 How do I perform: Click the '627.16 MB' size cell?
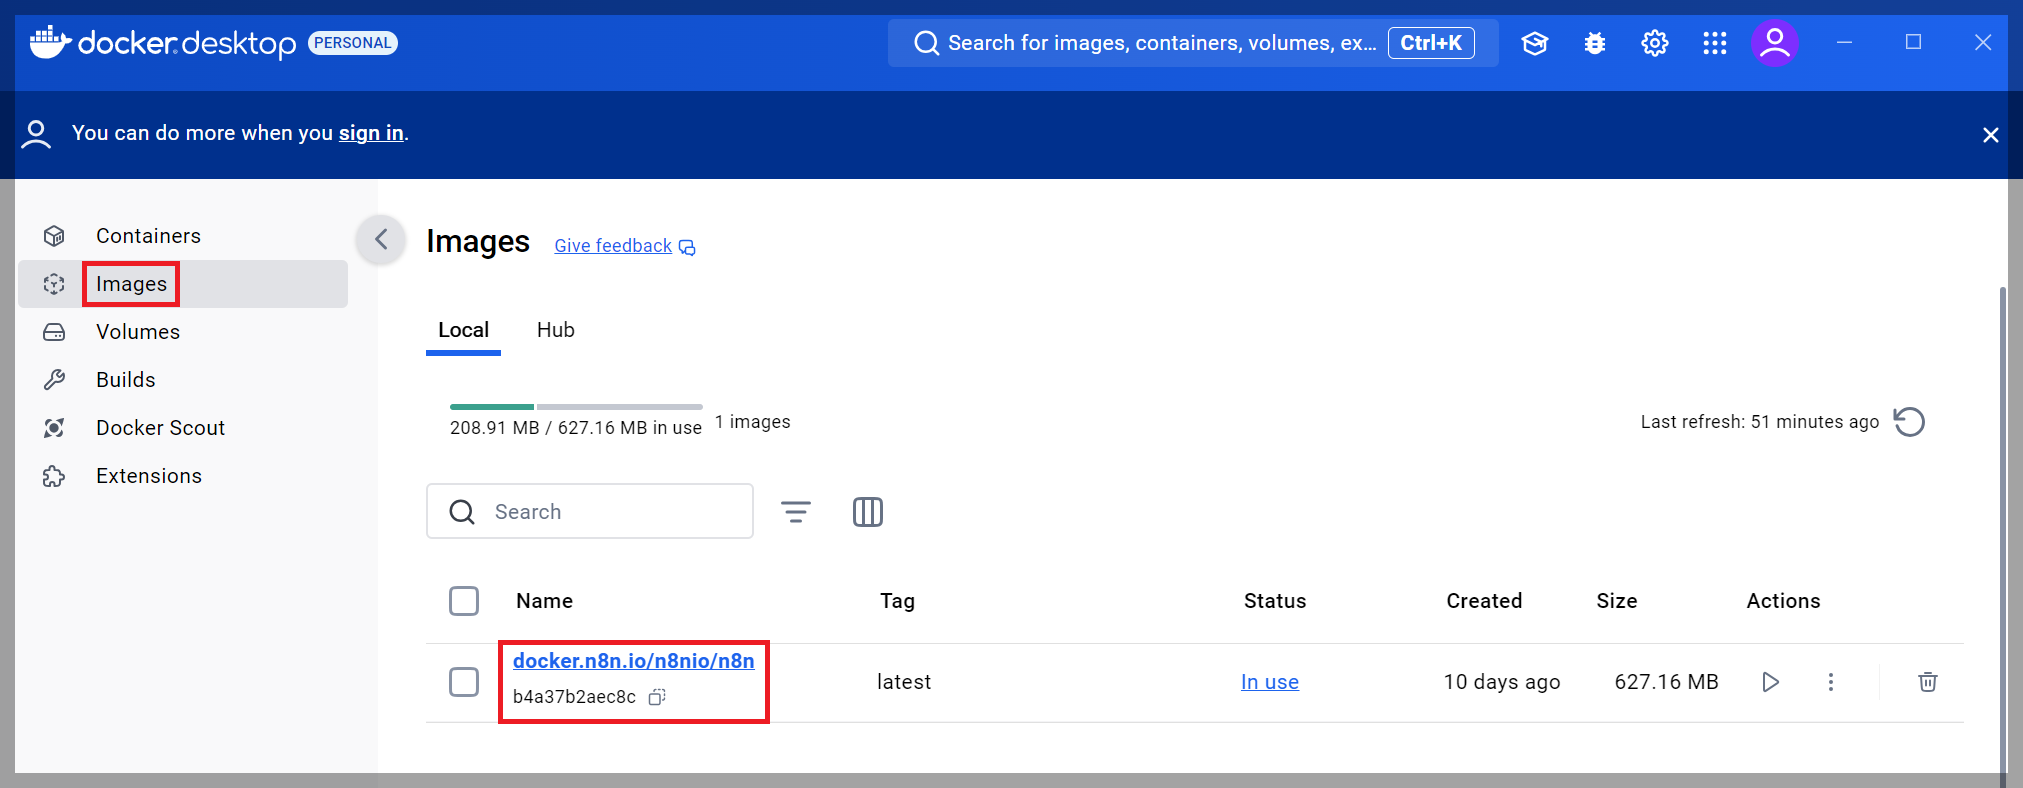(1666, 682)
